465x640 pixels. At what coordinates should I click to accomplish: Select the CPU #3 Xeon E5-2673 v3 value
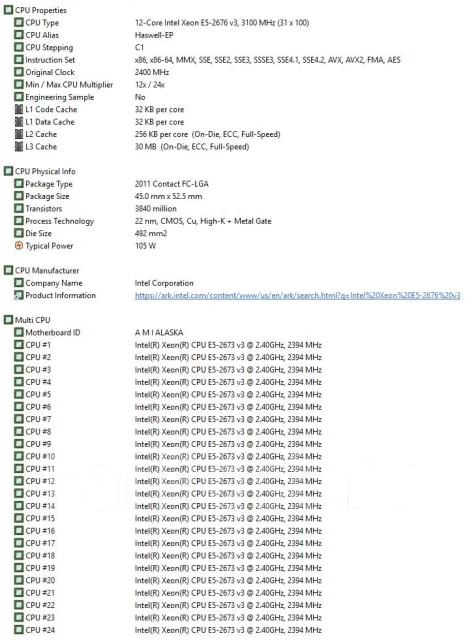click(x=228, y=370)
